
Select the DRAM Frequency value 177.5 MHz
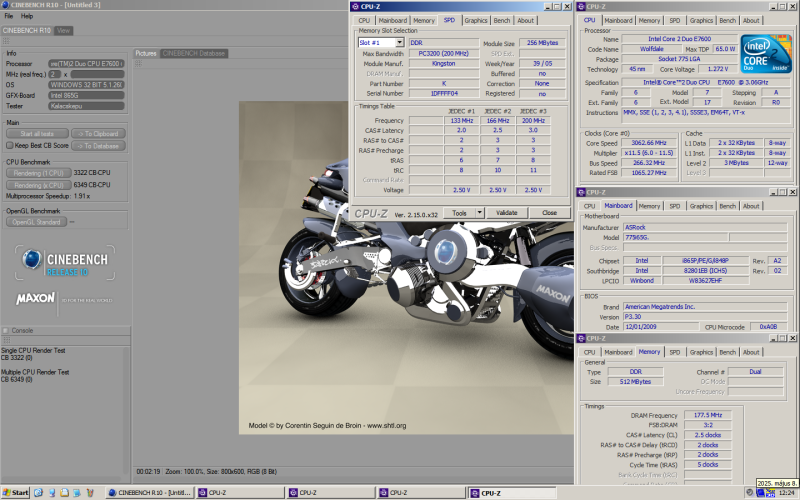[708, 415]
